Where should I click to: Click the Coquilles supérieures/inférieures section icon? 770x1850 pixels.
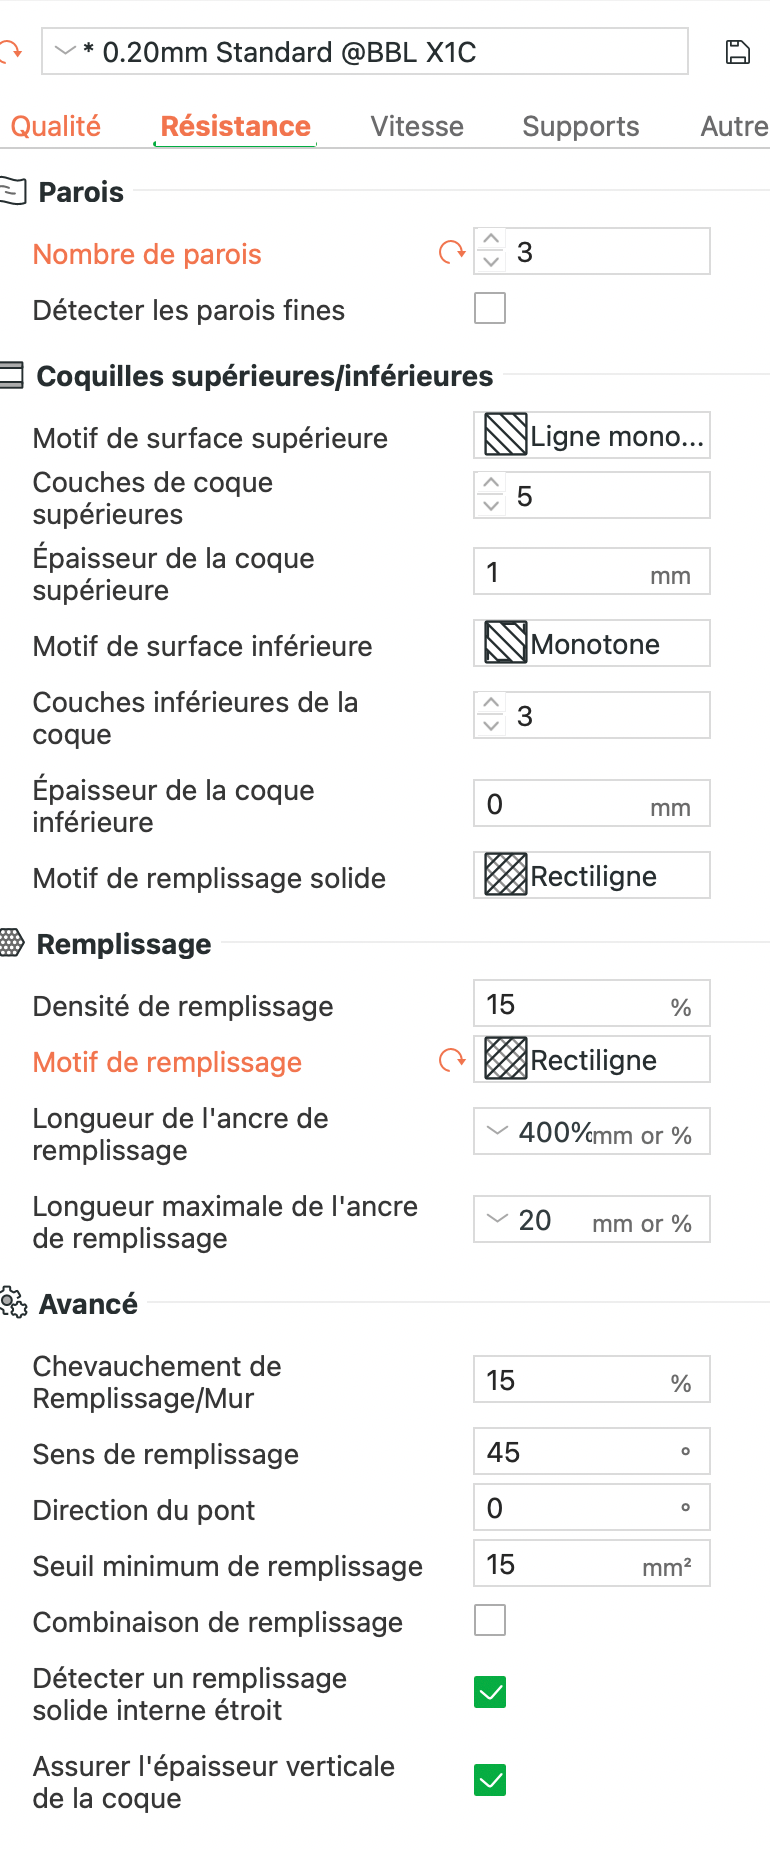[12, 375]
